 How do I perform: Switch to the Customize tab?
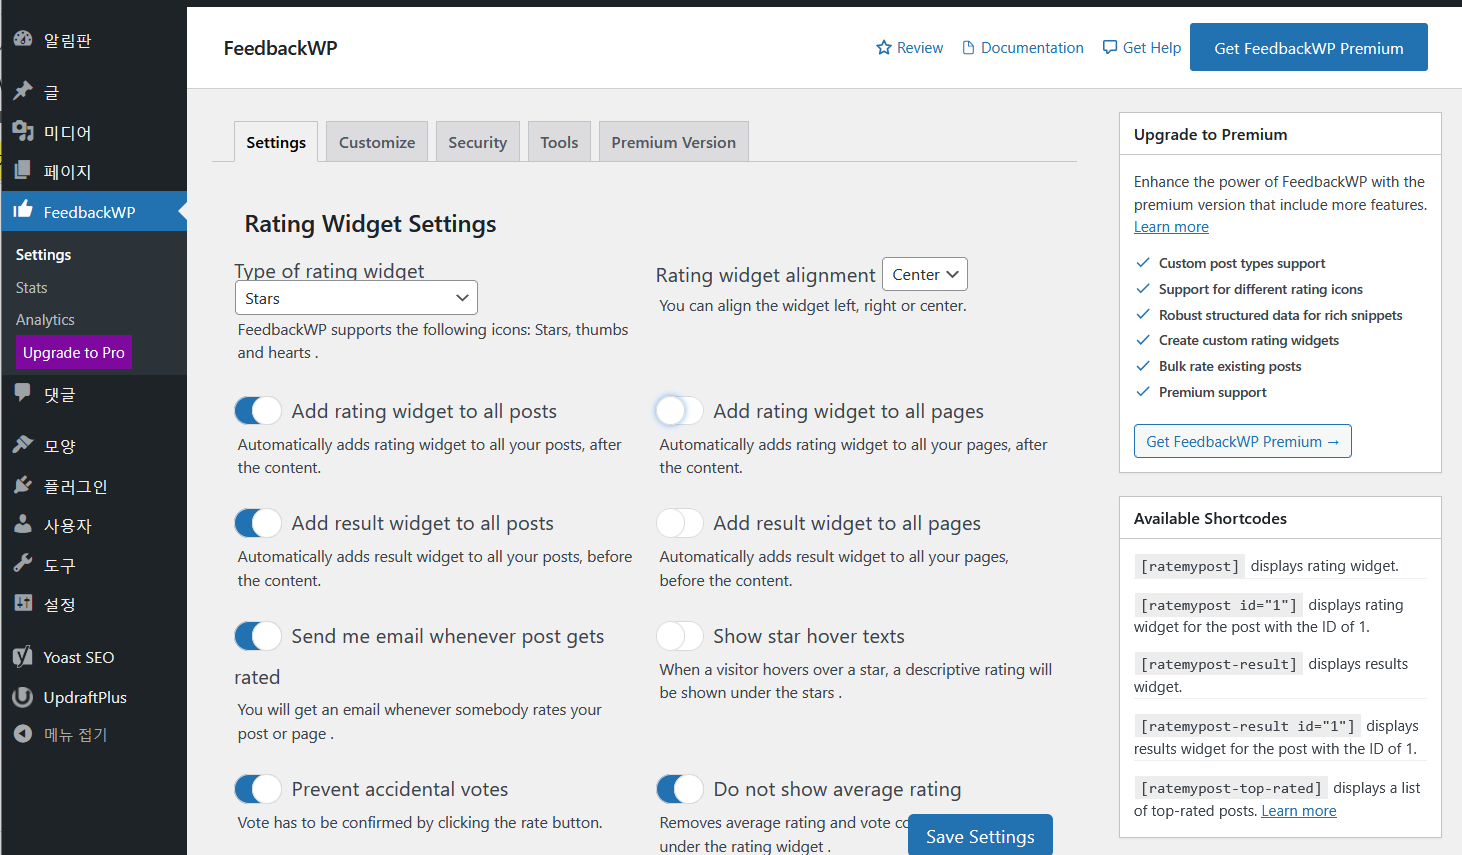[x=377, y=142]
